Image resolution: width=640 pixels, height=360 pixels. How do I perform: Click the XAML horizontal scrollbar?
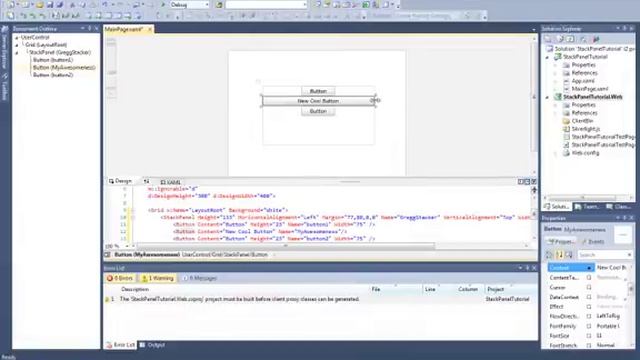click(x=286, y=246)
